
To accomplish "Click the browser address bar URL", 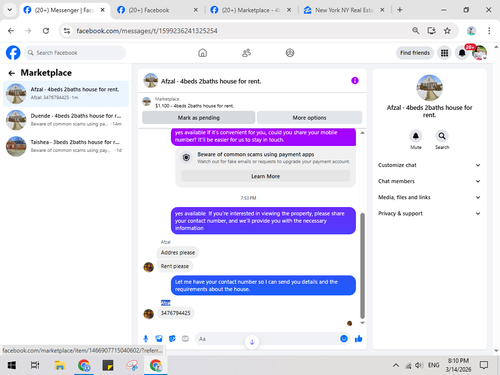I will pos(147,31).
